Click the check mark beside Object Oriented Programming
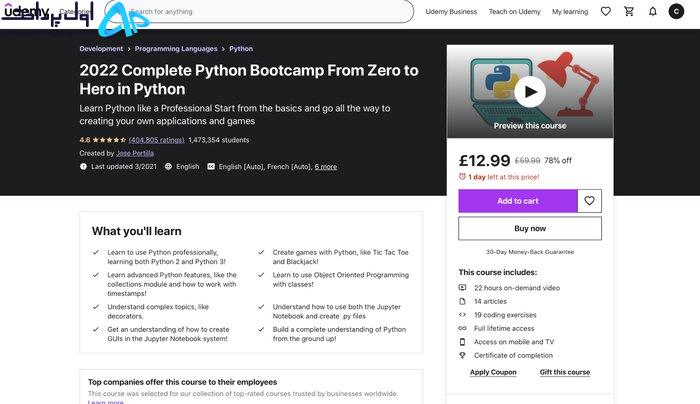The image size is (700, 404). coord(261,275)
